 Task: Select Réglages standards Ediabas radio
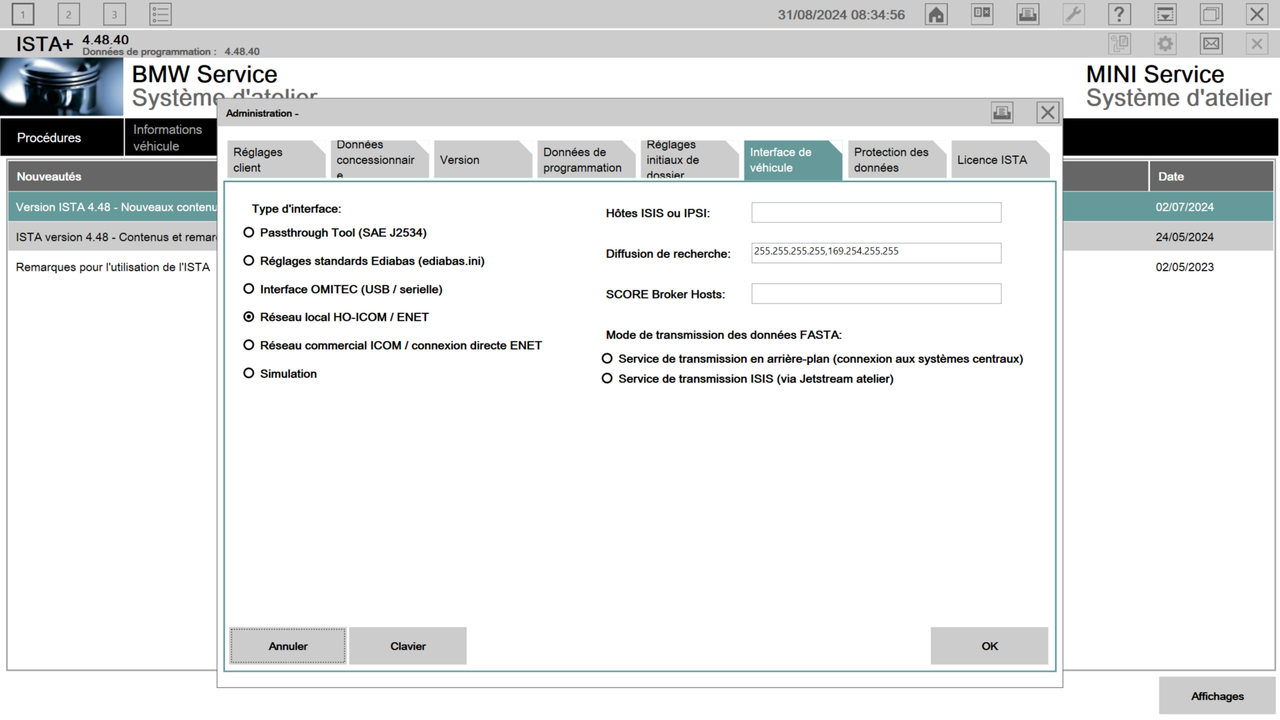coord(249,260)
